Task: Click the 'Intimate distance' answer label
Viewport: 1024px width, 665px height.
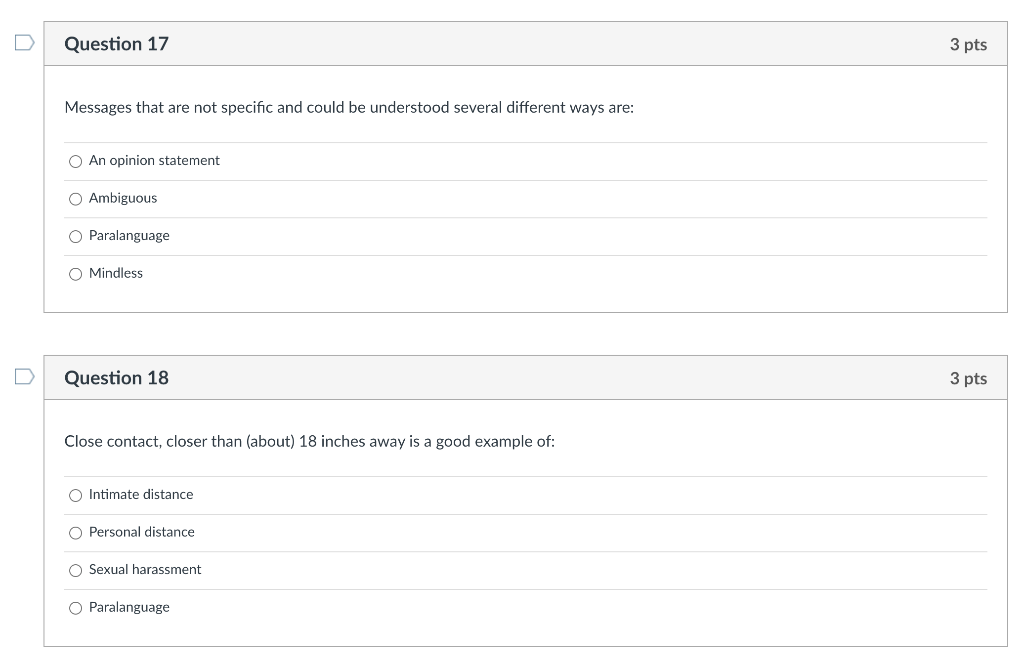Action: pyautogui.click(x=141, y=495)
